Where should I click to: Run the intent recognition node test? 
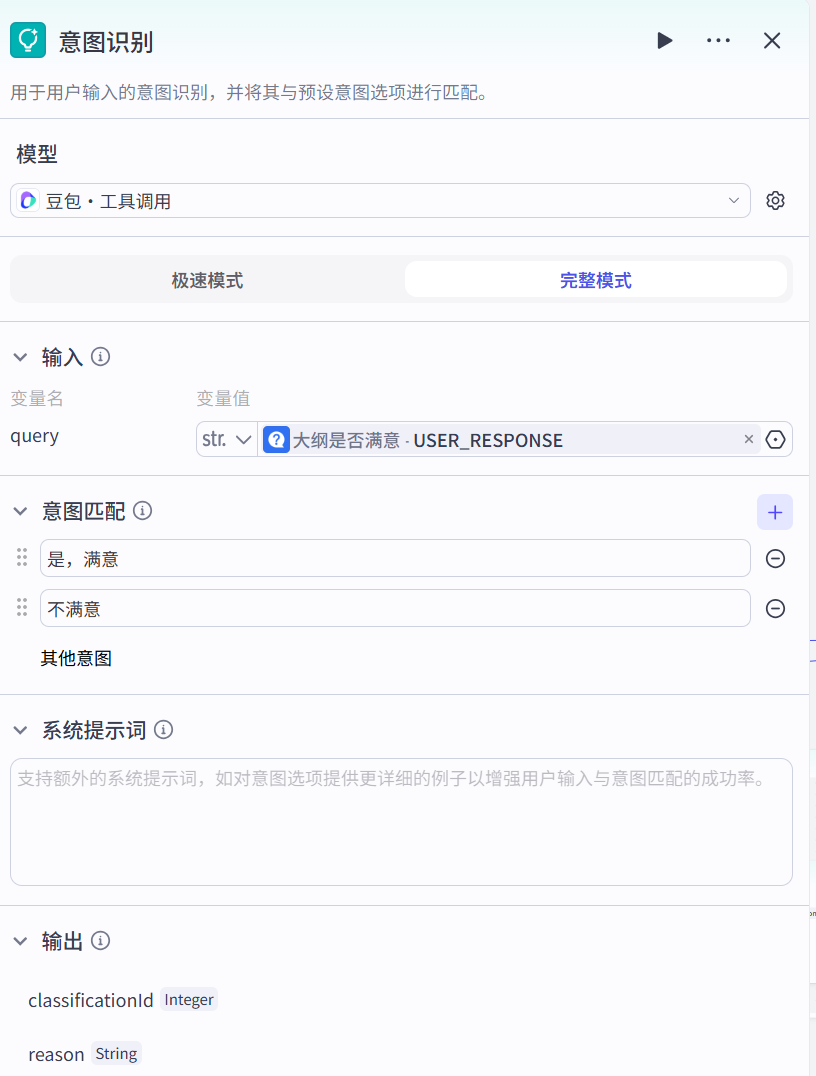[665, 40]
